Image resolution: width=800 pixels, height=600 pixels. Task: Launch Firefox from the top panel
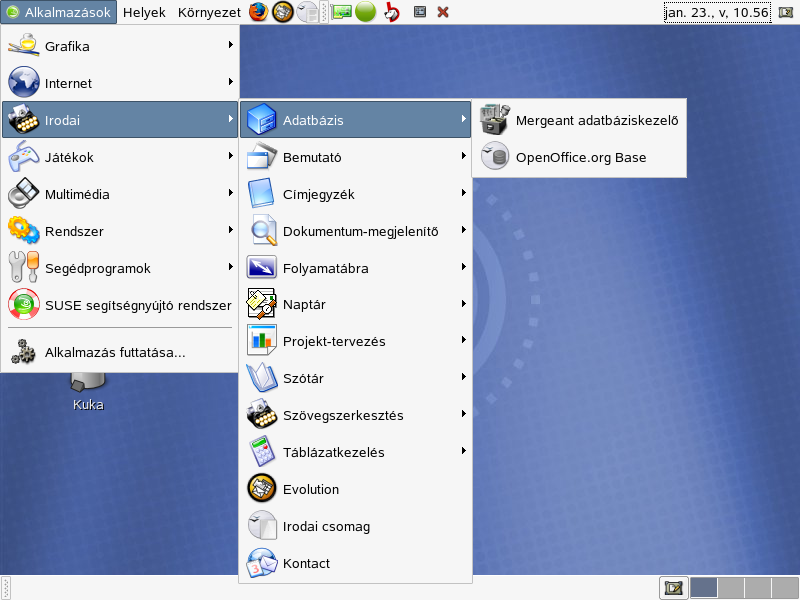coord(259,12)
